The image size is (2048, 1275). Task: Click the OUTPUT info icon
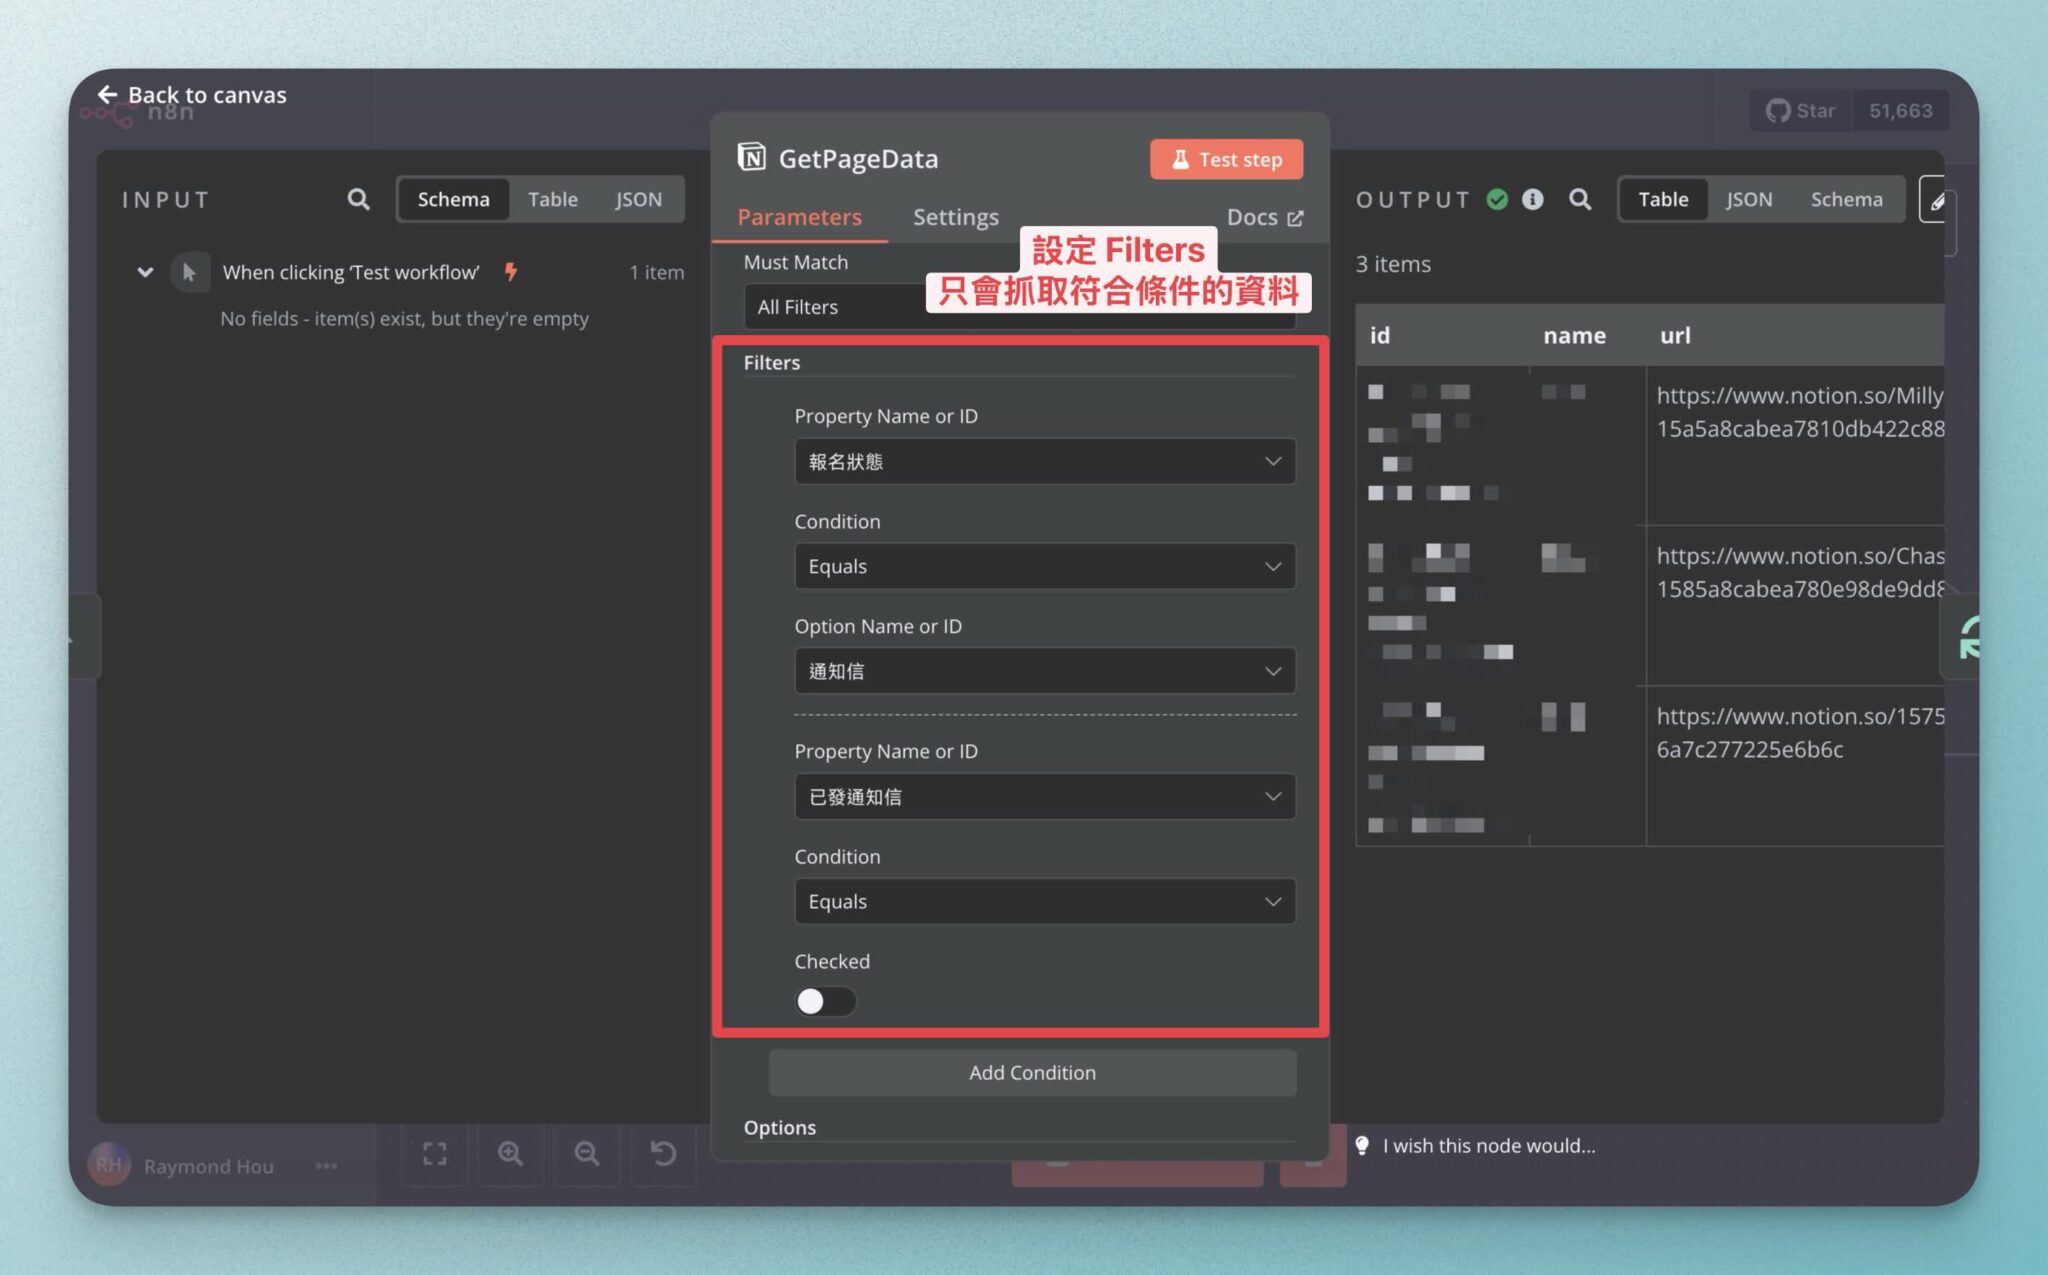(x=1532, y=199)
